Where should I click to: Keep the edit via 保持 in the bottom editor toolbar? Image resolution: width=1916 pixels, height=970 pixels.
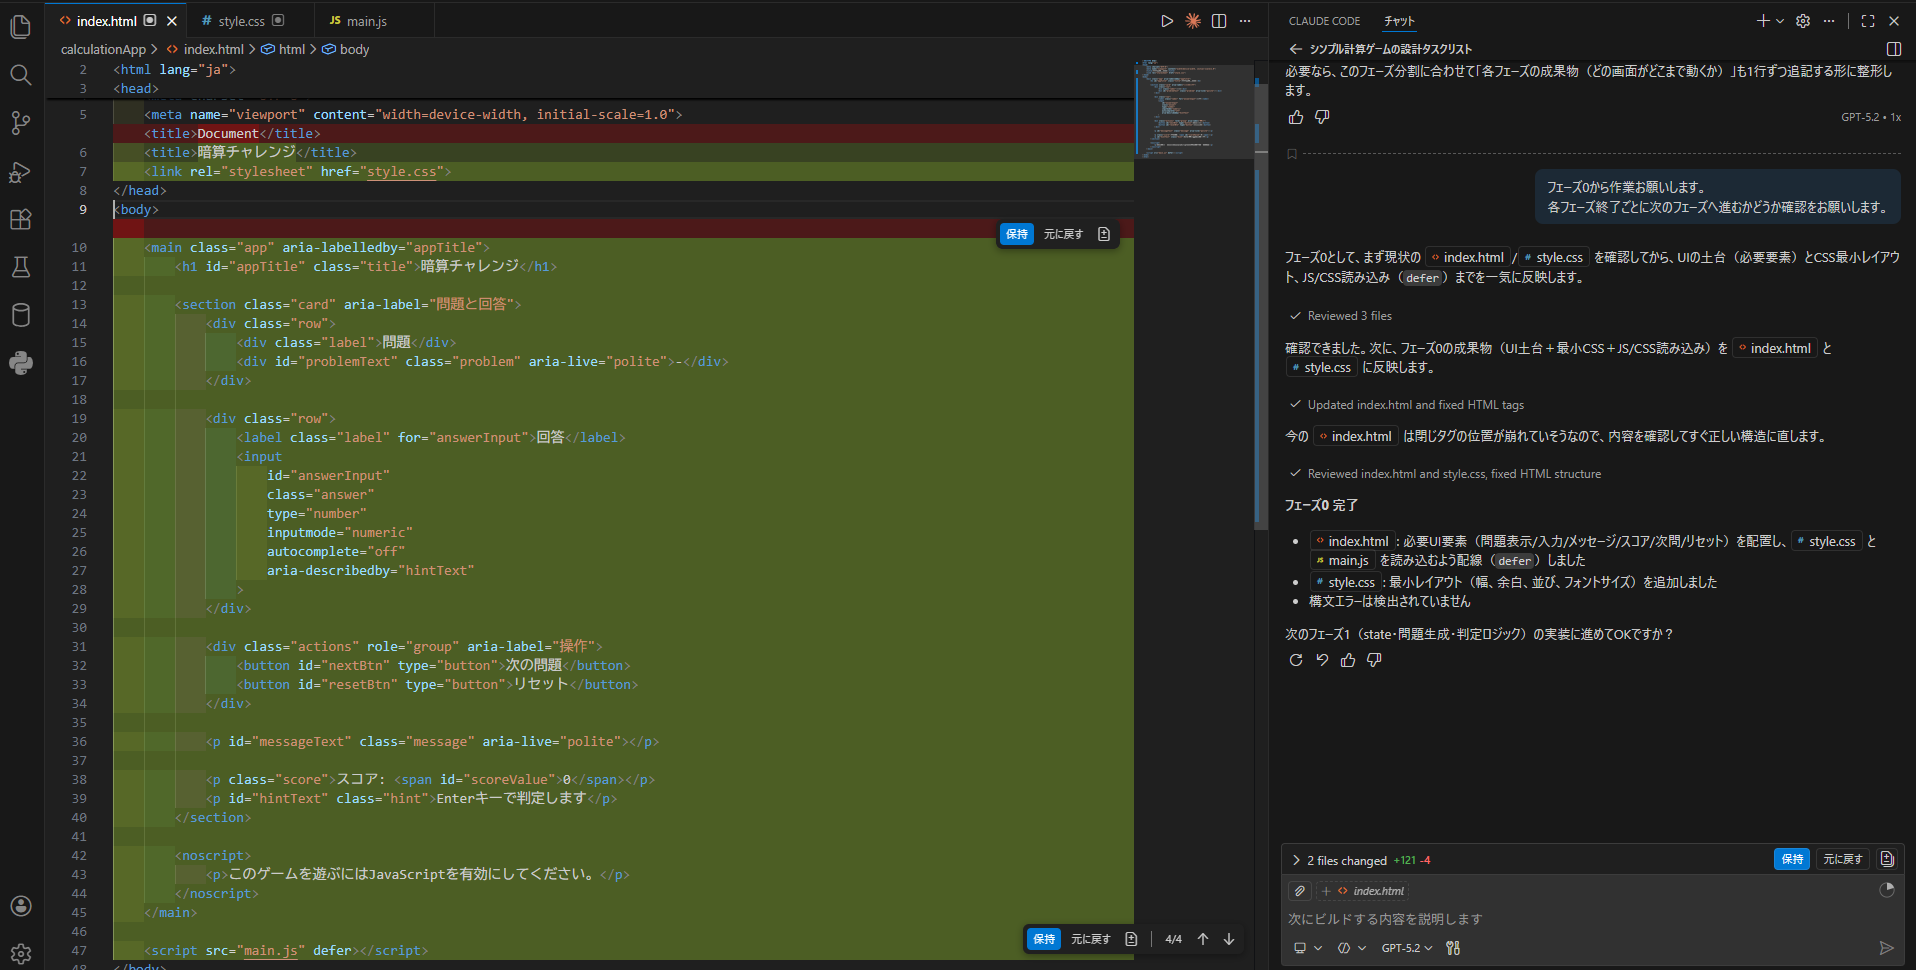[1044, 939]
